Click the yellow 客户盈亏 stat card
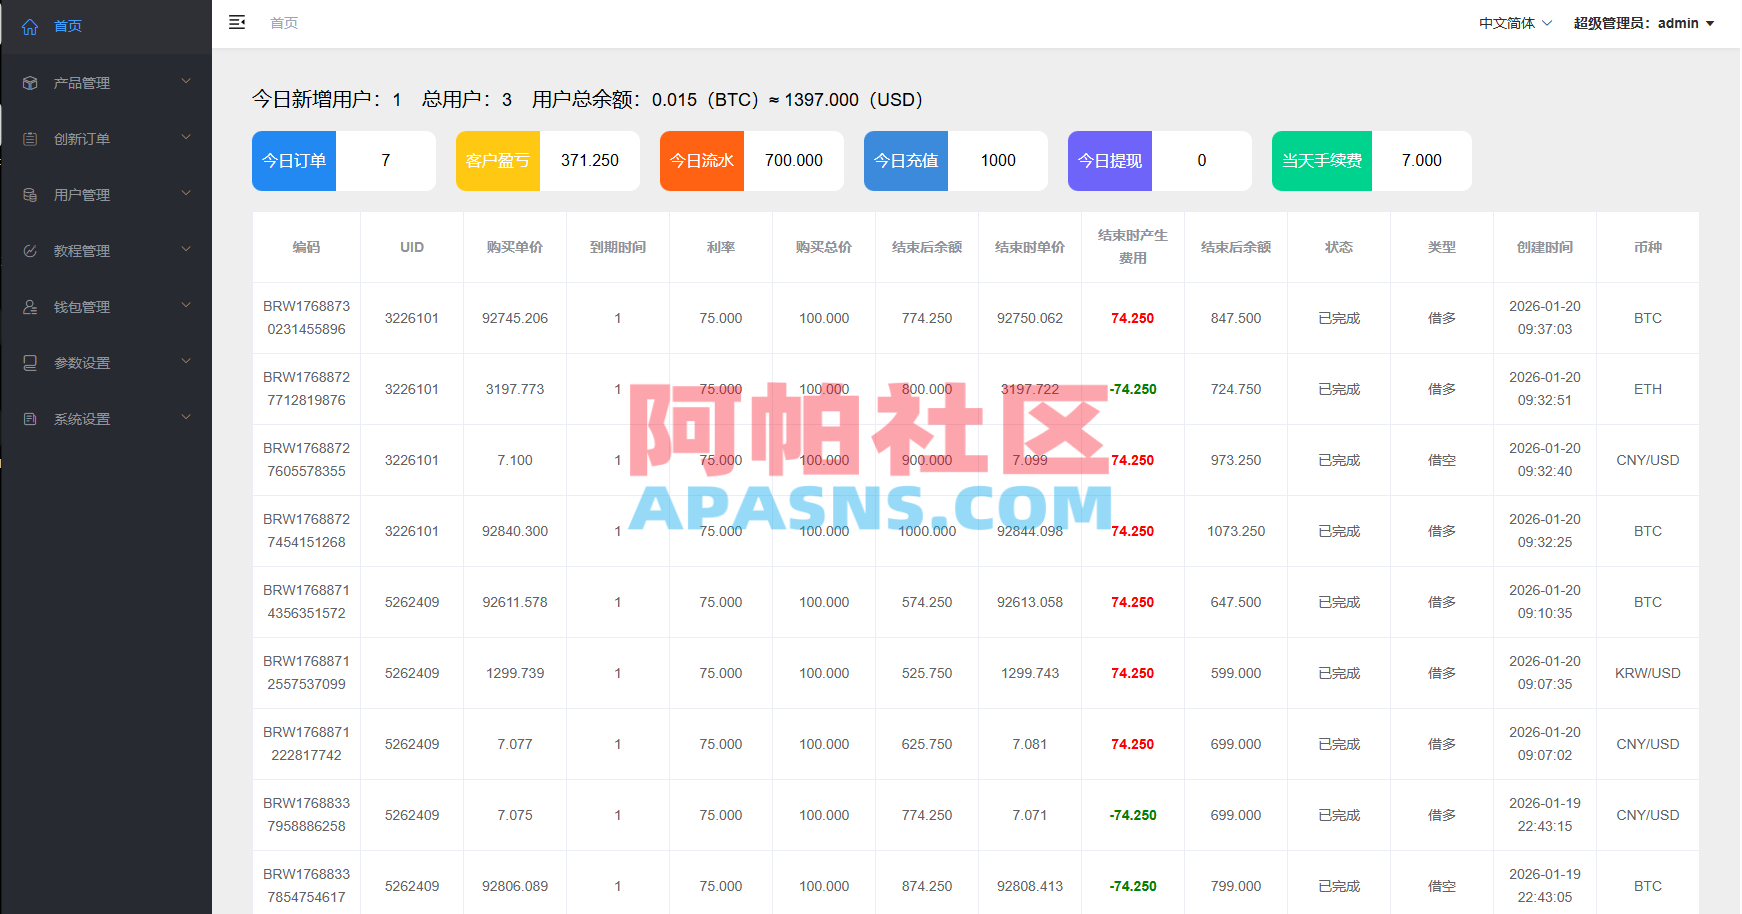Viewport: 1742px width, 914px height. (x=548, y=161)
